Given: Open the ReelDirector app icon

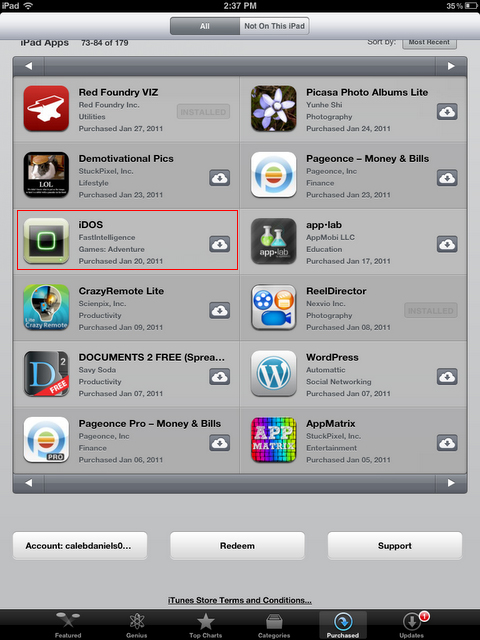Looking at the screenshot, I should (x=273, y=307).
